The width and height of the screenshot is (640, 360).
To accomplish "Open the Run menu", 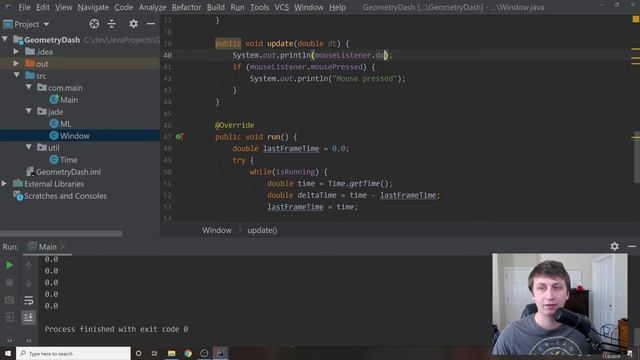I will pos(237,7).
